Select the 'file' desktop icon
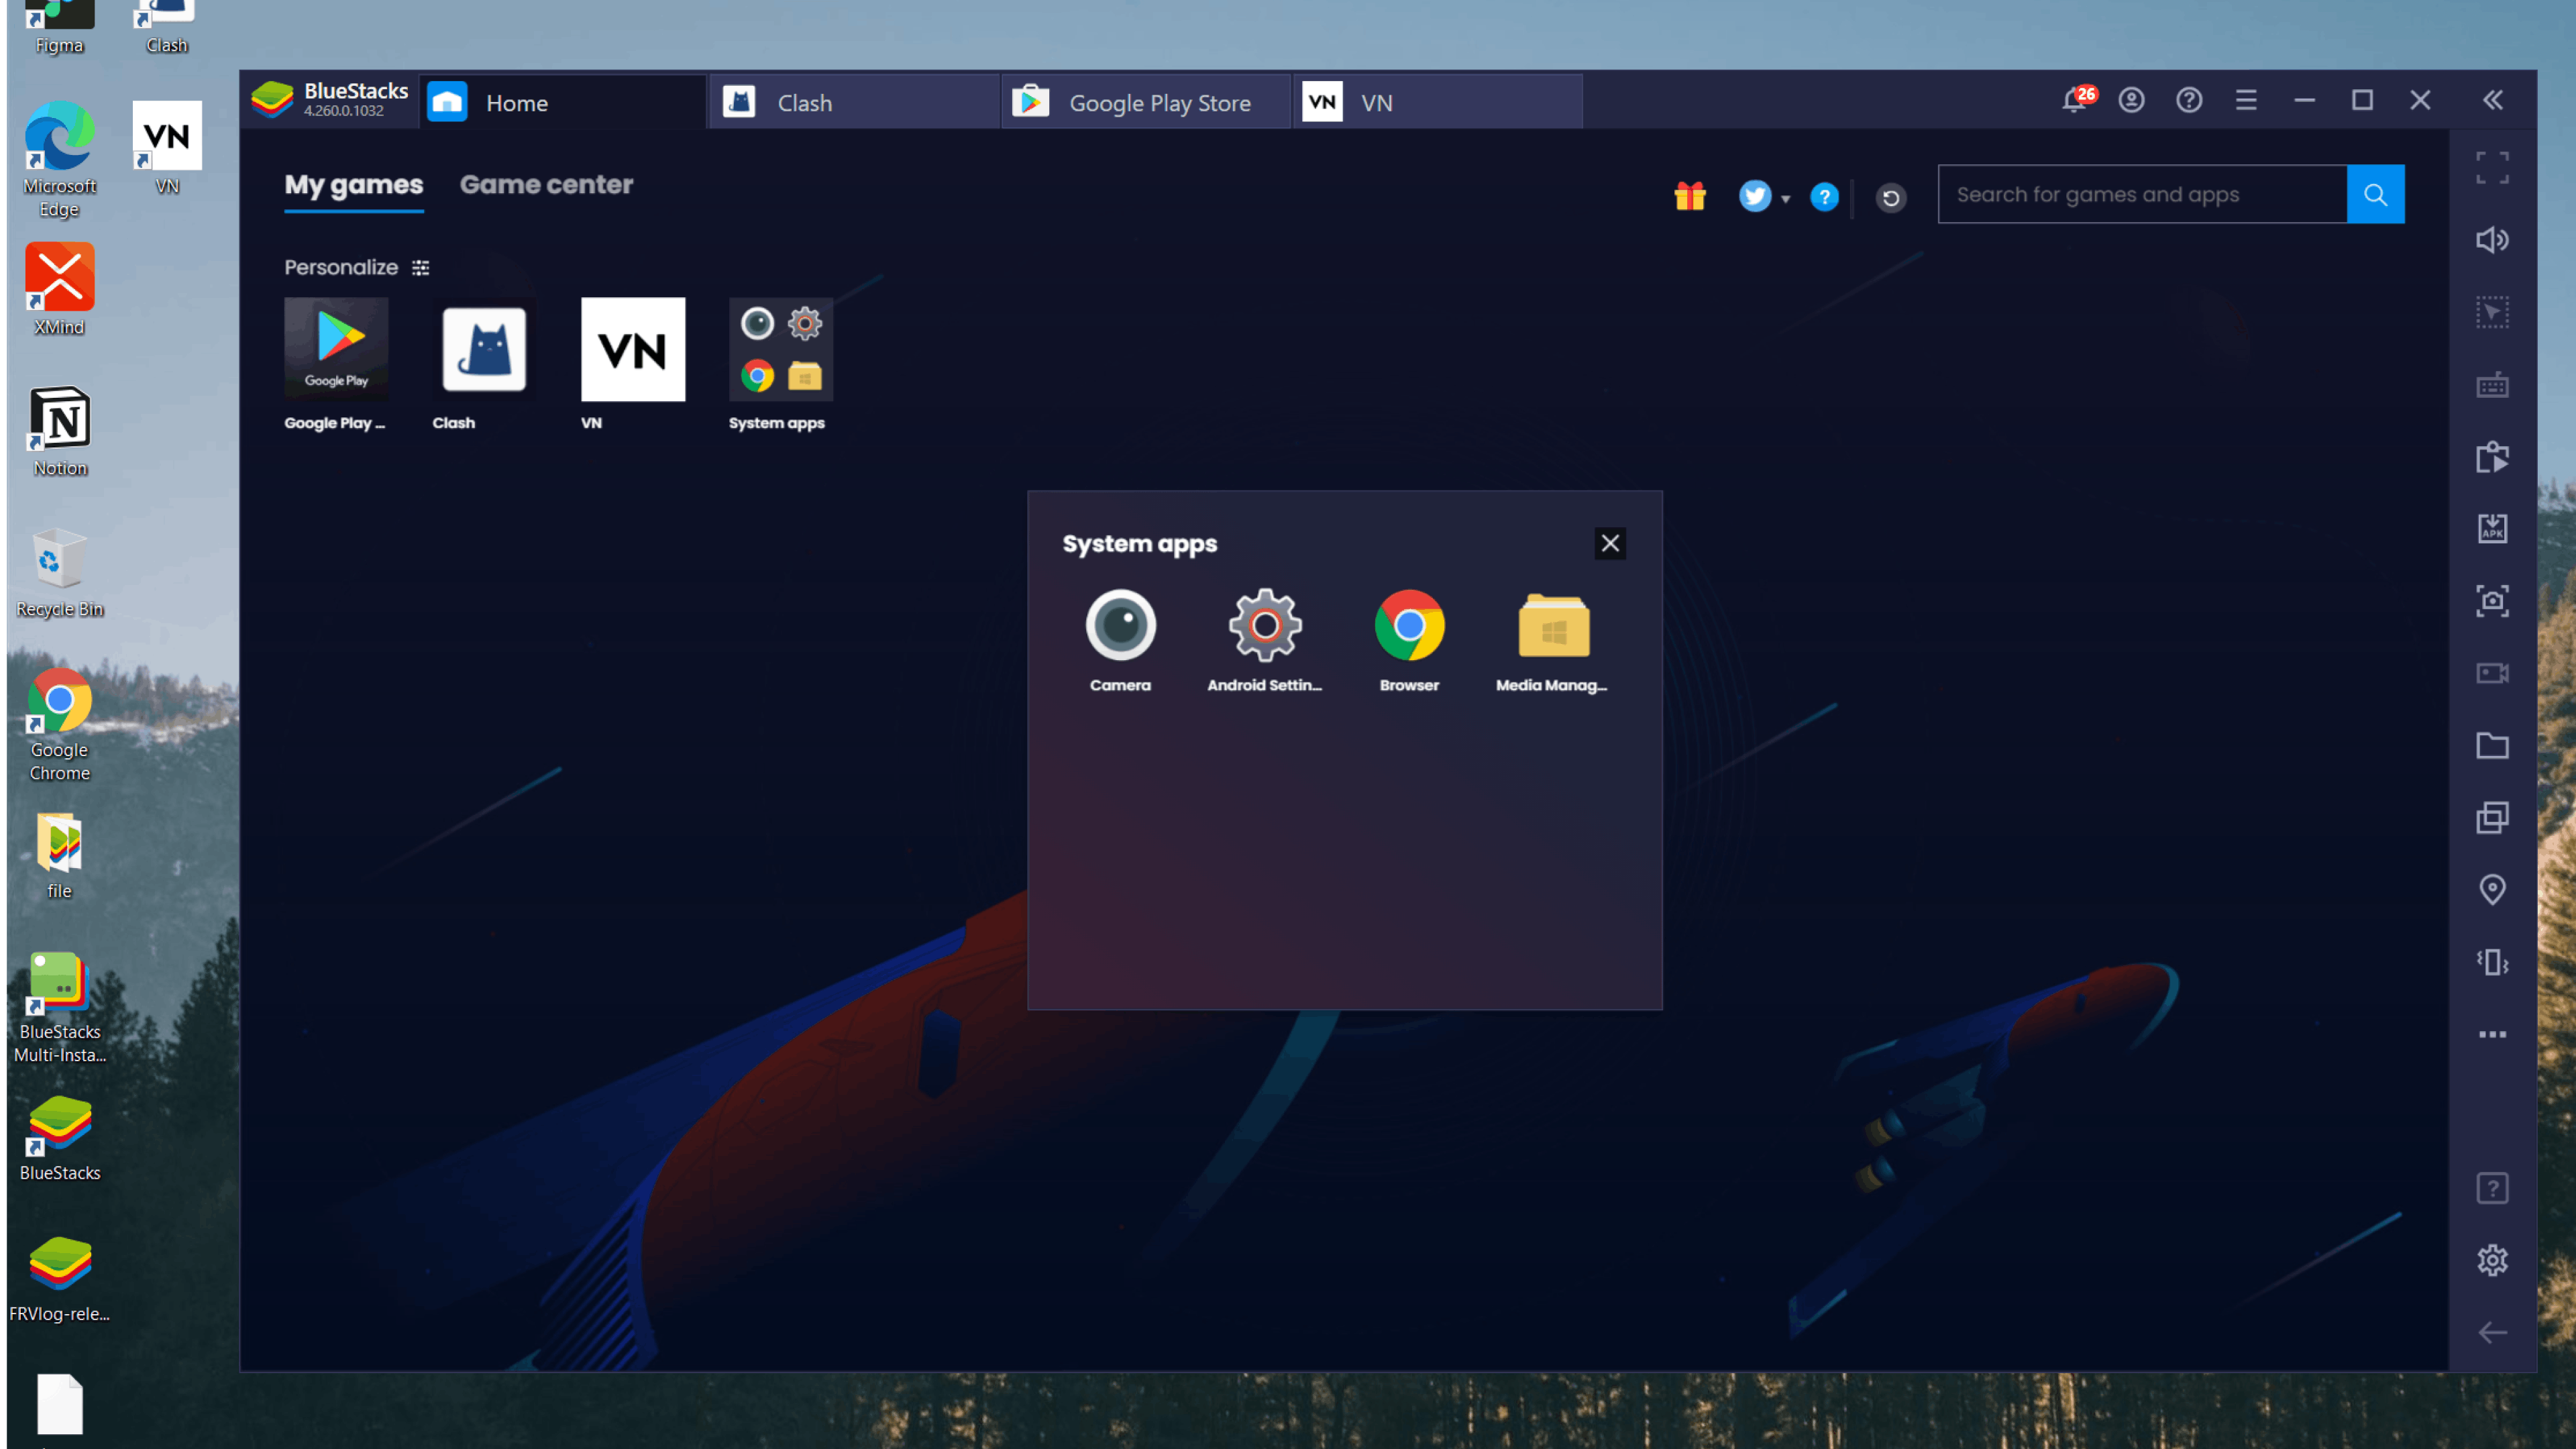2576x1449 pixels. 60,856
